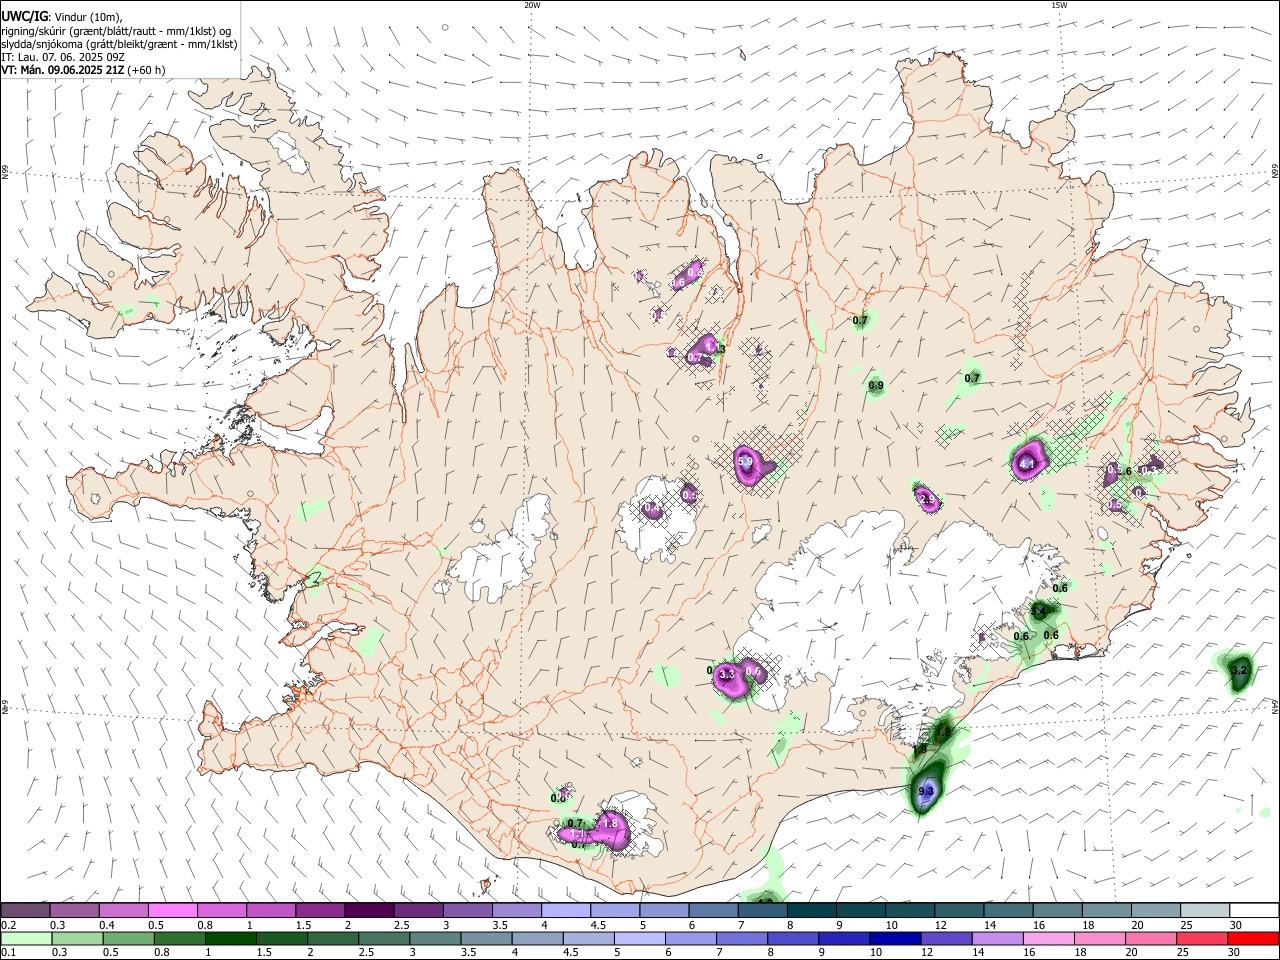1280x960 pixels.
Task: Select the 3.3 snow value label
Action: (727, 674)
